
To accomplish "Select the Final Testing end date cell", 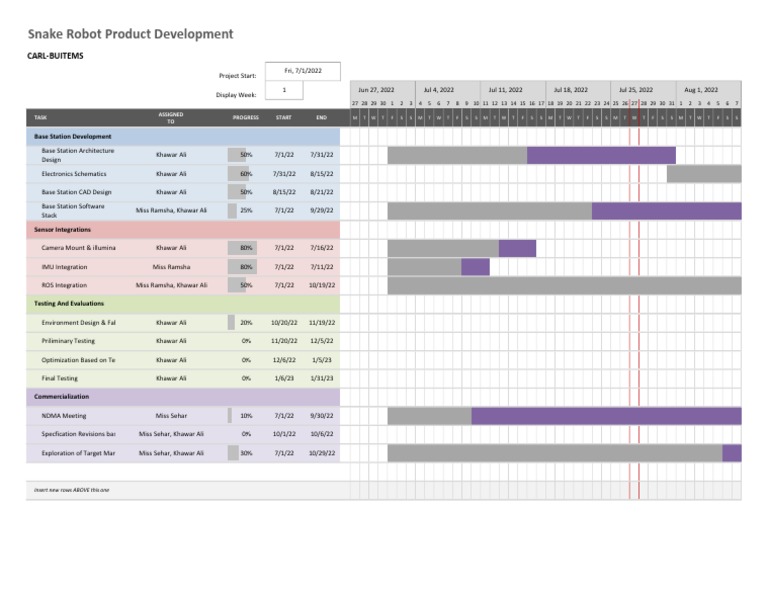I will point(322,378).
